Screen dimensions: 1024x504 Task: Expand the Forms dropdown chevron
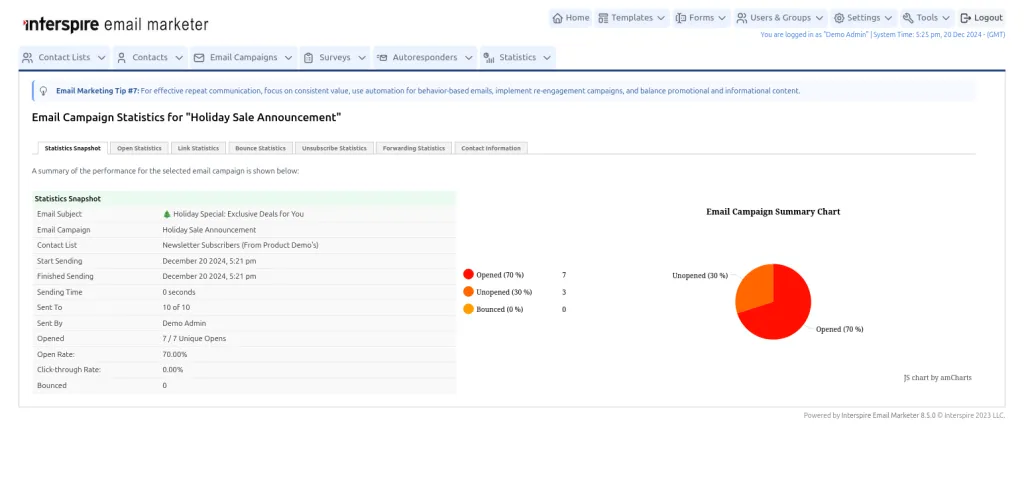[722, 18]
